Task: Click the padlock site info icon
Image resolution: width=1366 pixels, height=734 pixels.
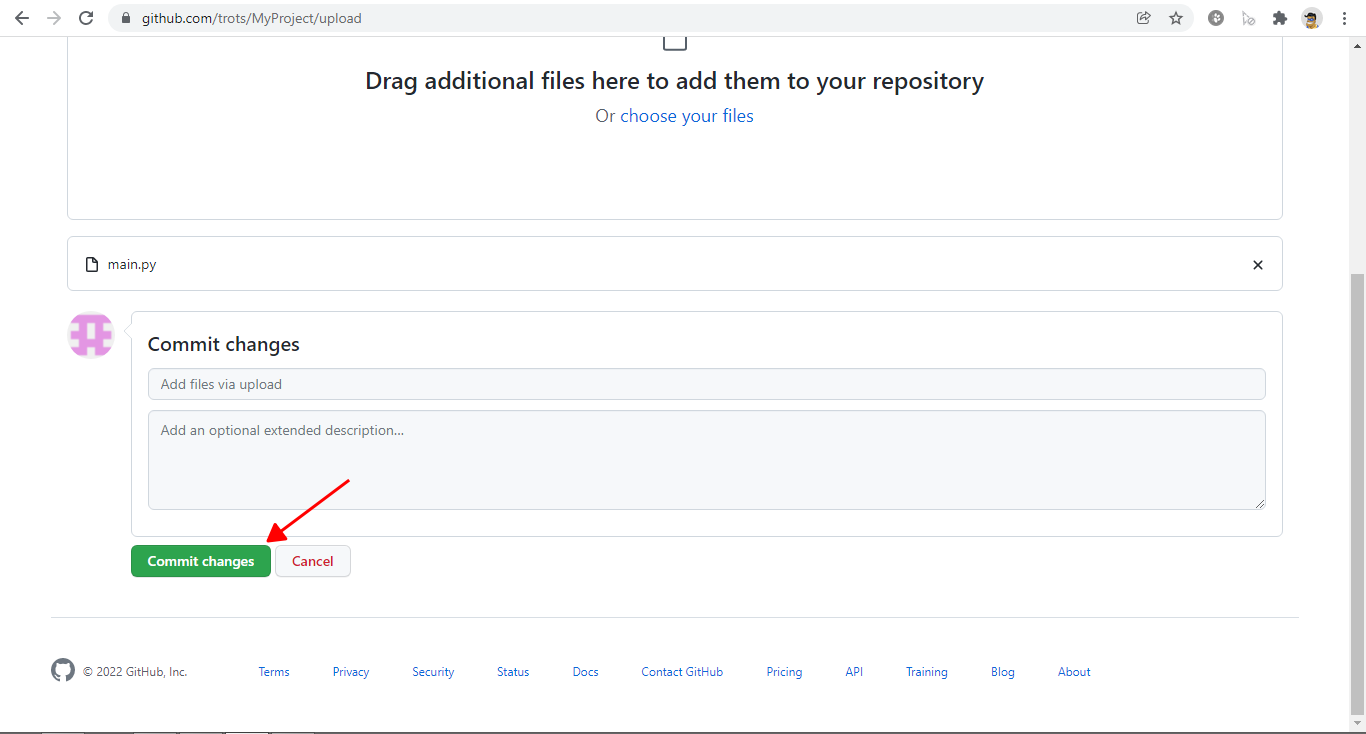Action: click(x=125, y=18)
